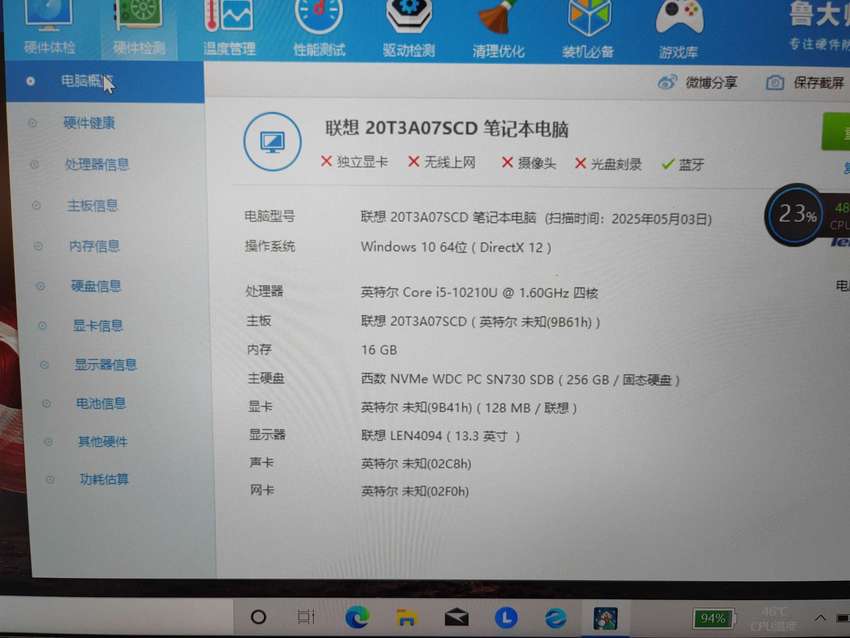The width and height of the screenshot is (850, 638).
Task: Click the 电脑型号 value with scan date
Action: click(536, 218)
